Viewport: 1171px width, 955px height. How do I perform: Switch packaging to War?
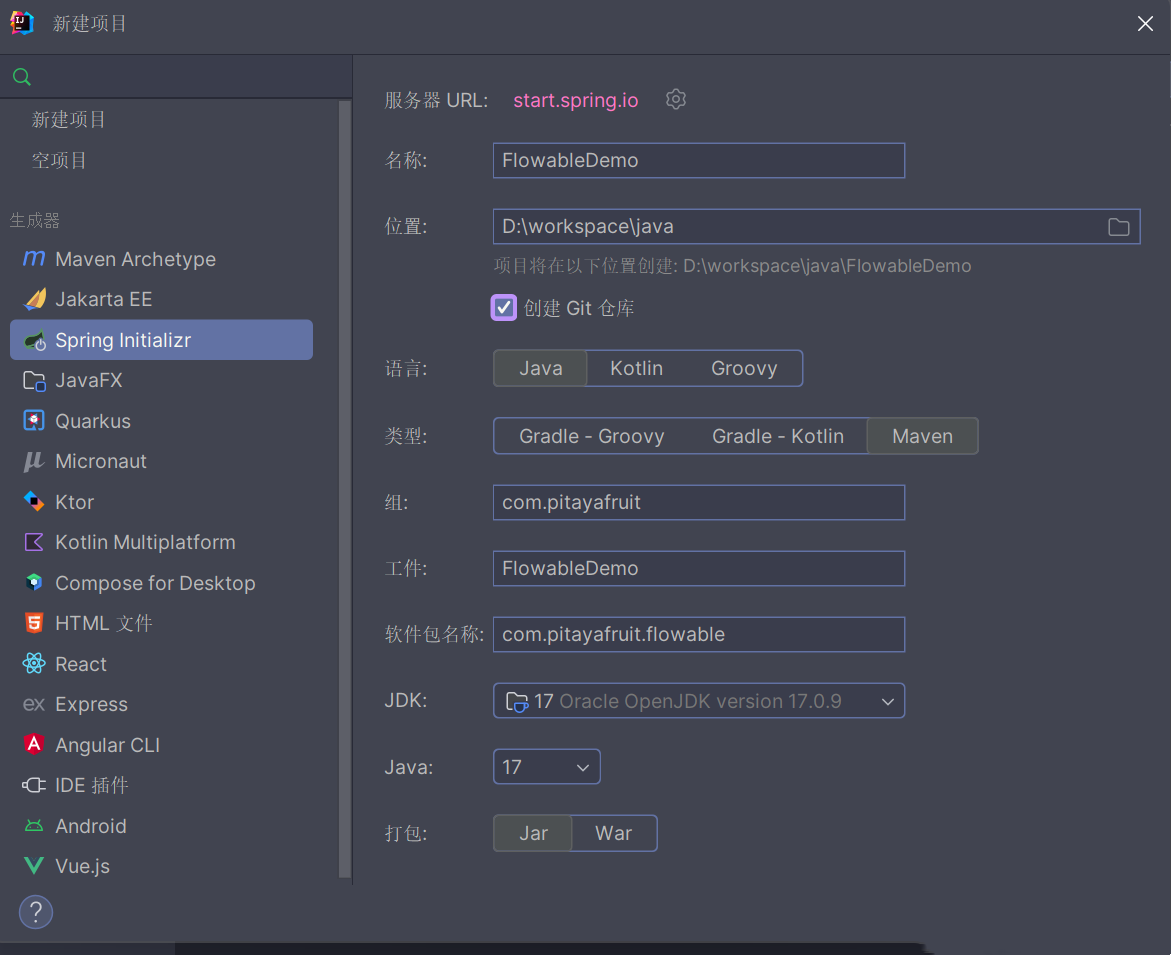pos(613,833)
